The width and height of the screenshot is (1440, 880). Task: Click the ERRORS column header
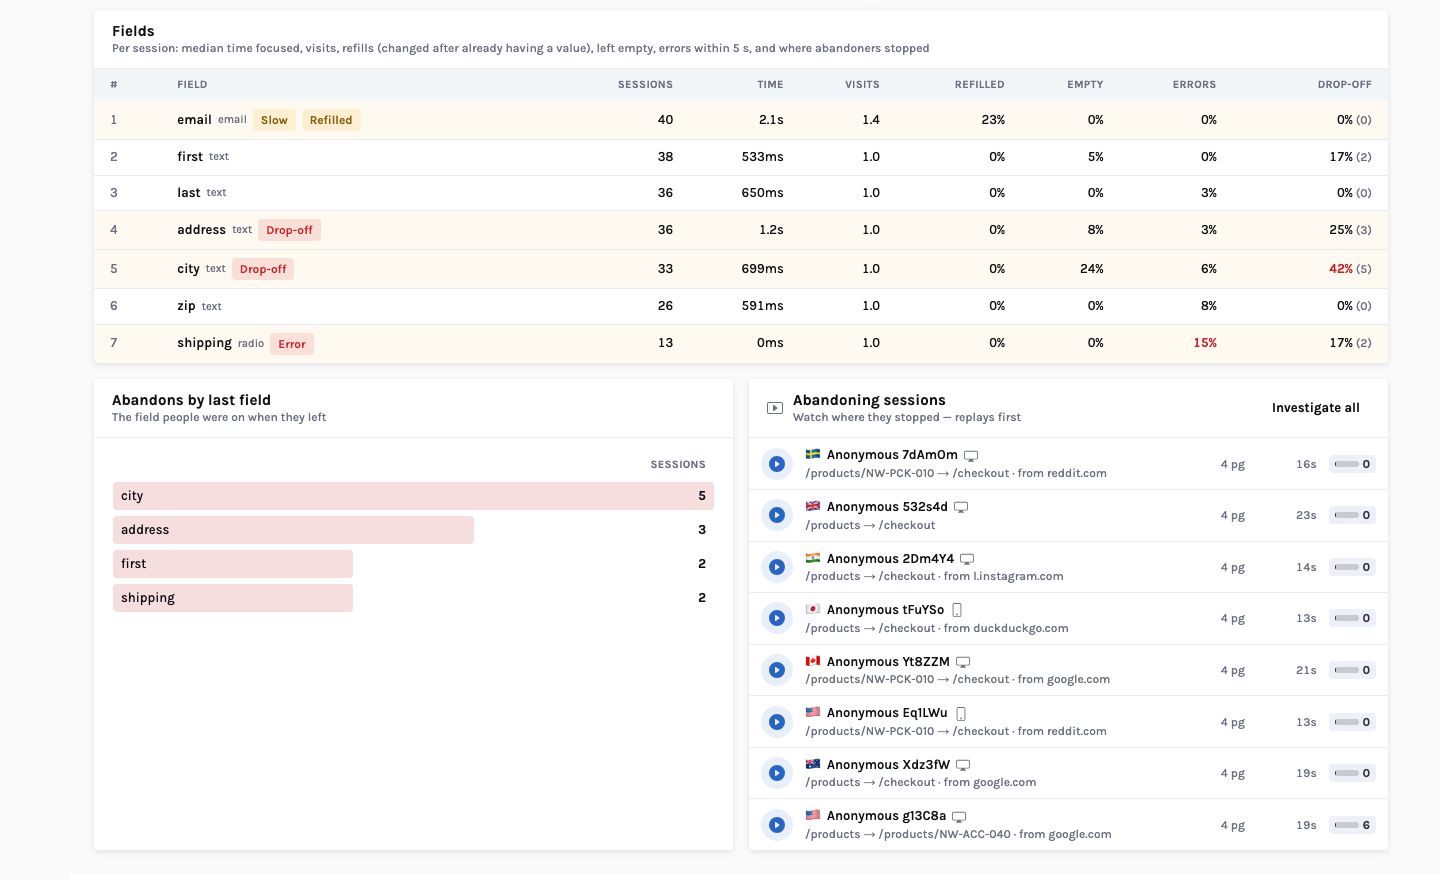(1194, 85)
